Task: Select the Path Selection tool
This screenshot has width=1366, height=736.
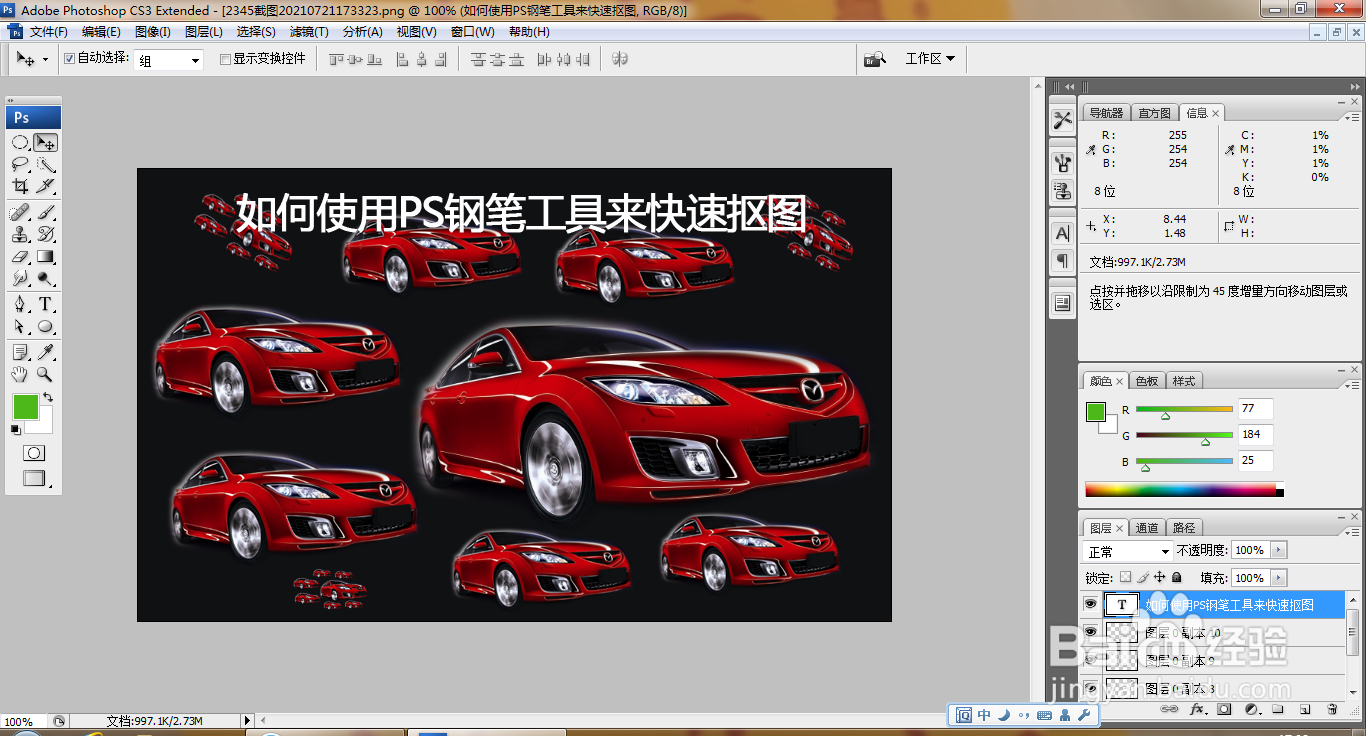Action: [20, 327]
